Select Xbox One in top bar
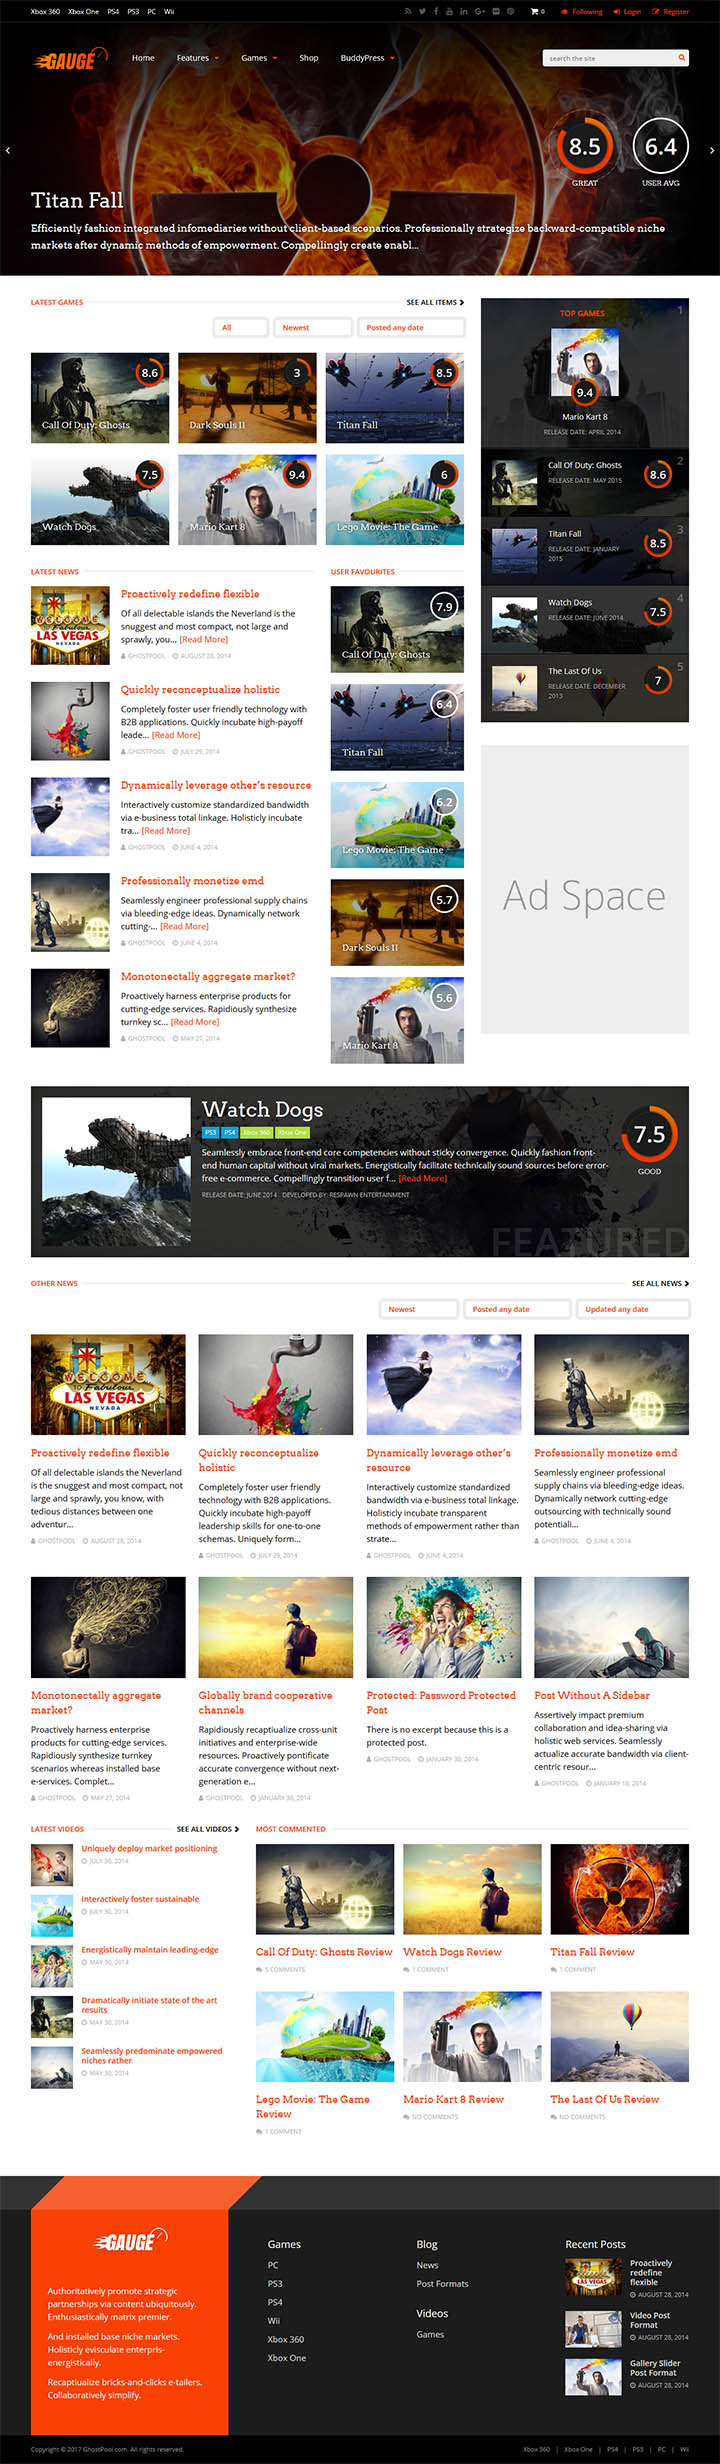Viewport: 720px width, 2464px height. pyautogui.click(x=83, y=12)
